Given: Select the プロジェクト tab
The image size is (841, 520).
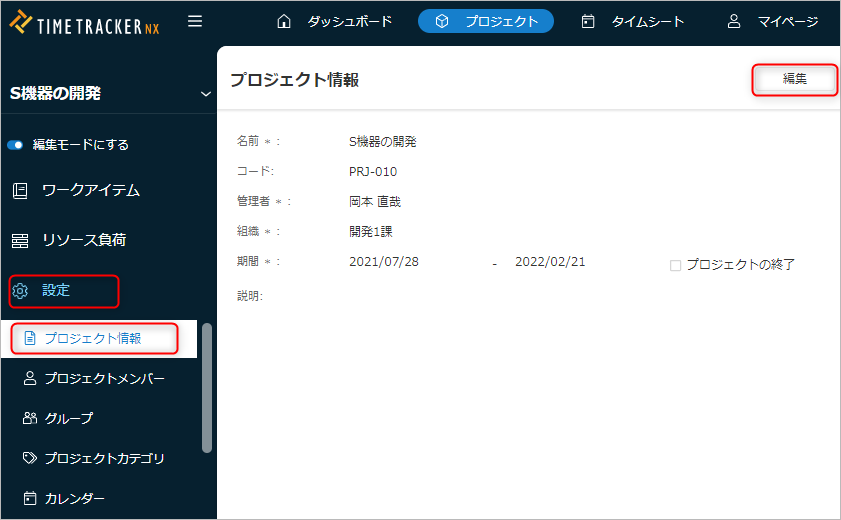Looking at the screenshot, I should click(x=486, y=21).
